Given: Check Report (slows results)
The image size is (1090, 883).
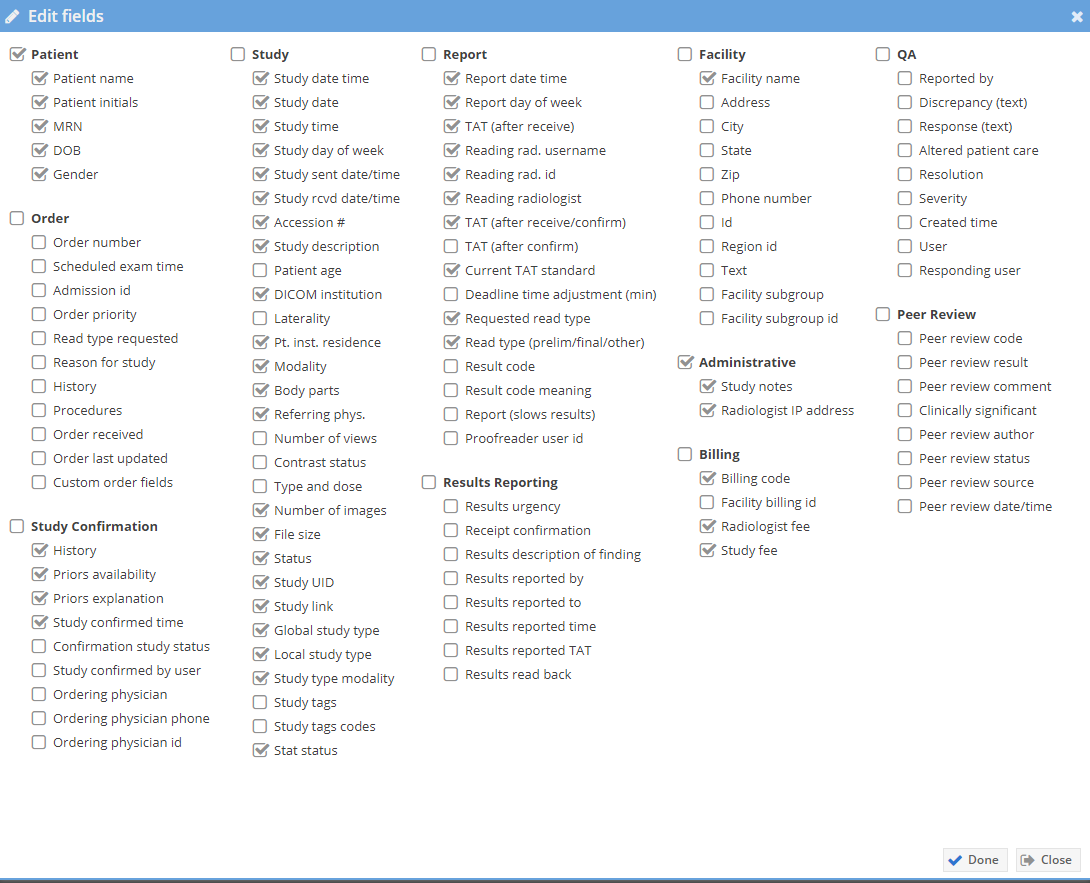Looking at the screenshot, I should click(452, 414).
